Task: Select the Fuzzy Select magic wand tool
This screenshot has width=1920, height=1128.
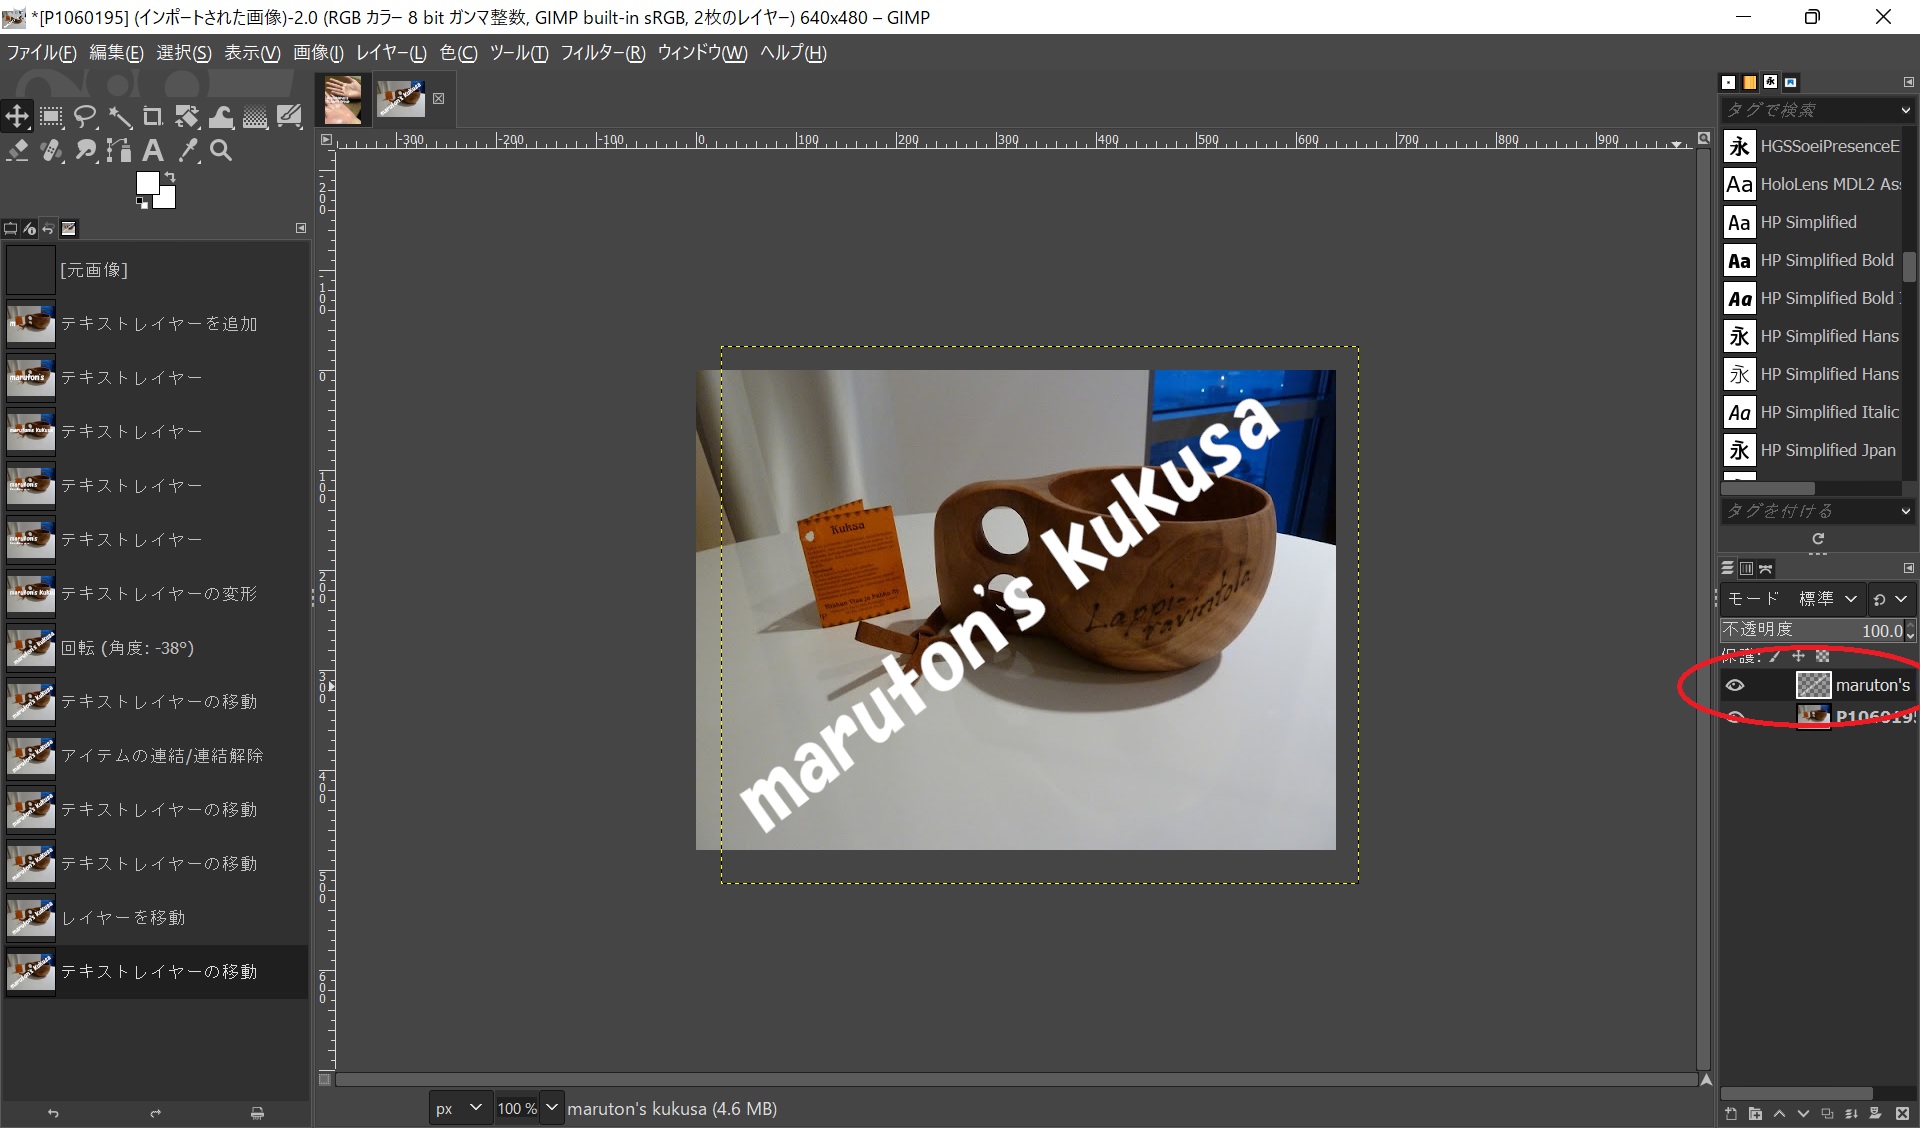Action: [119, 117]
